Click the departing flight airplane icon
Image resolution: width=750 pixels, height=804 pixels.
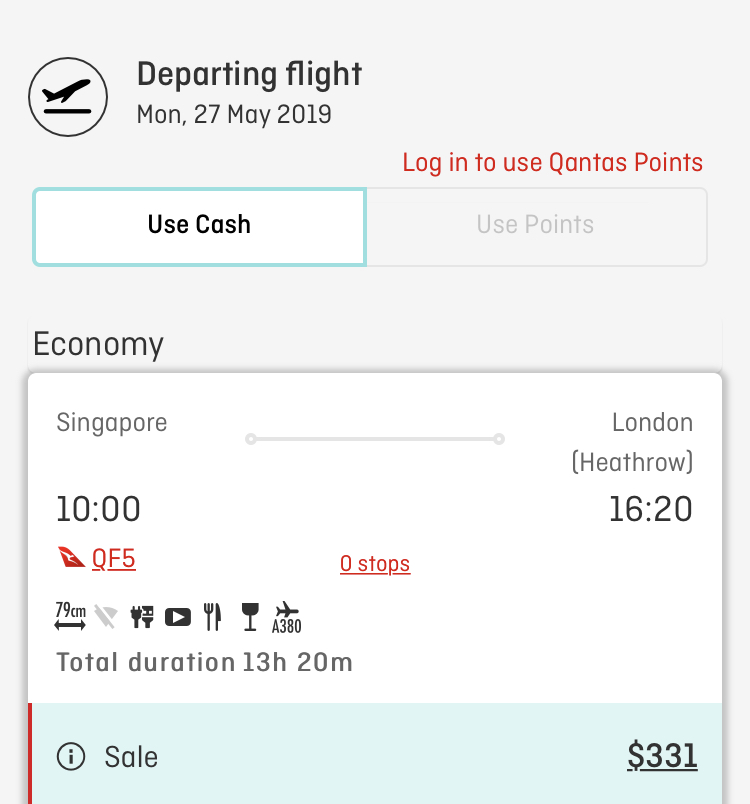(x=68, y=97)
